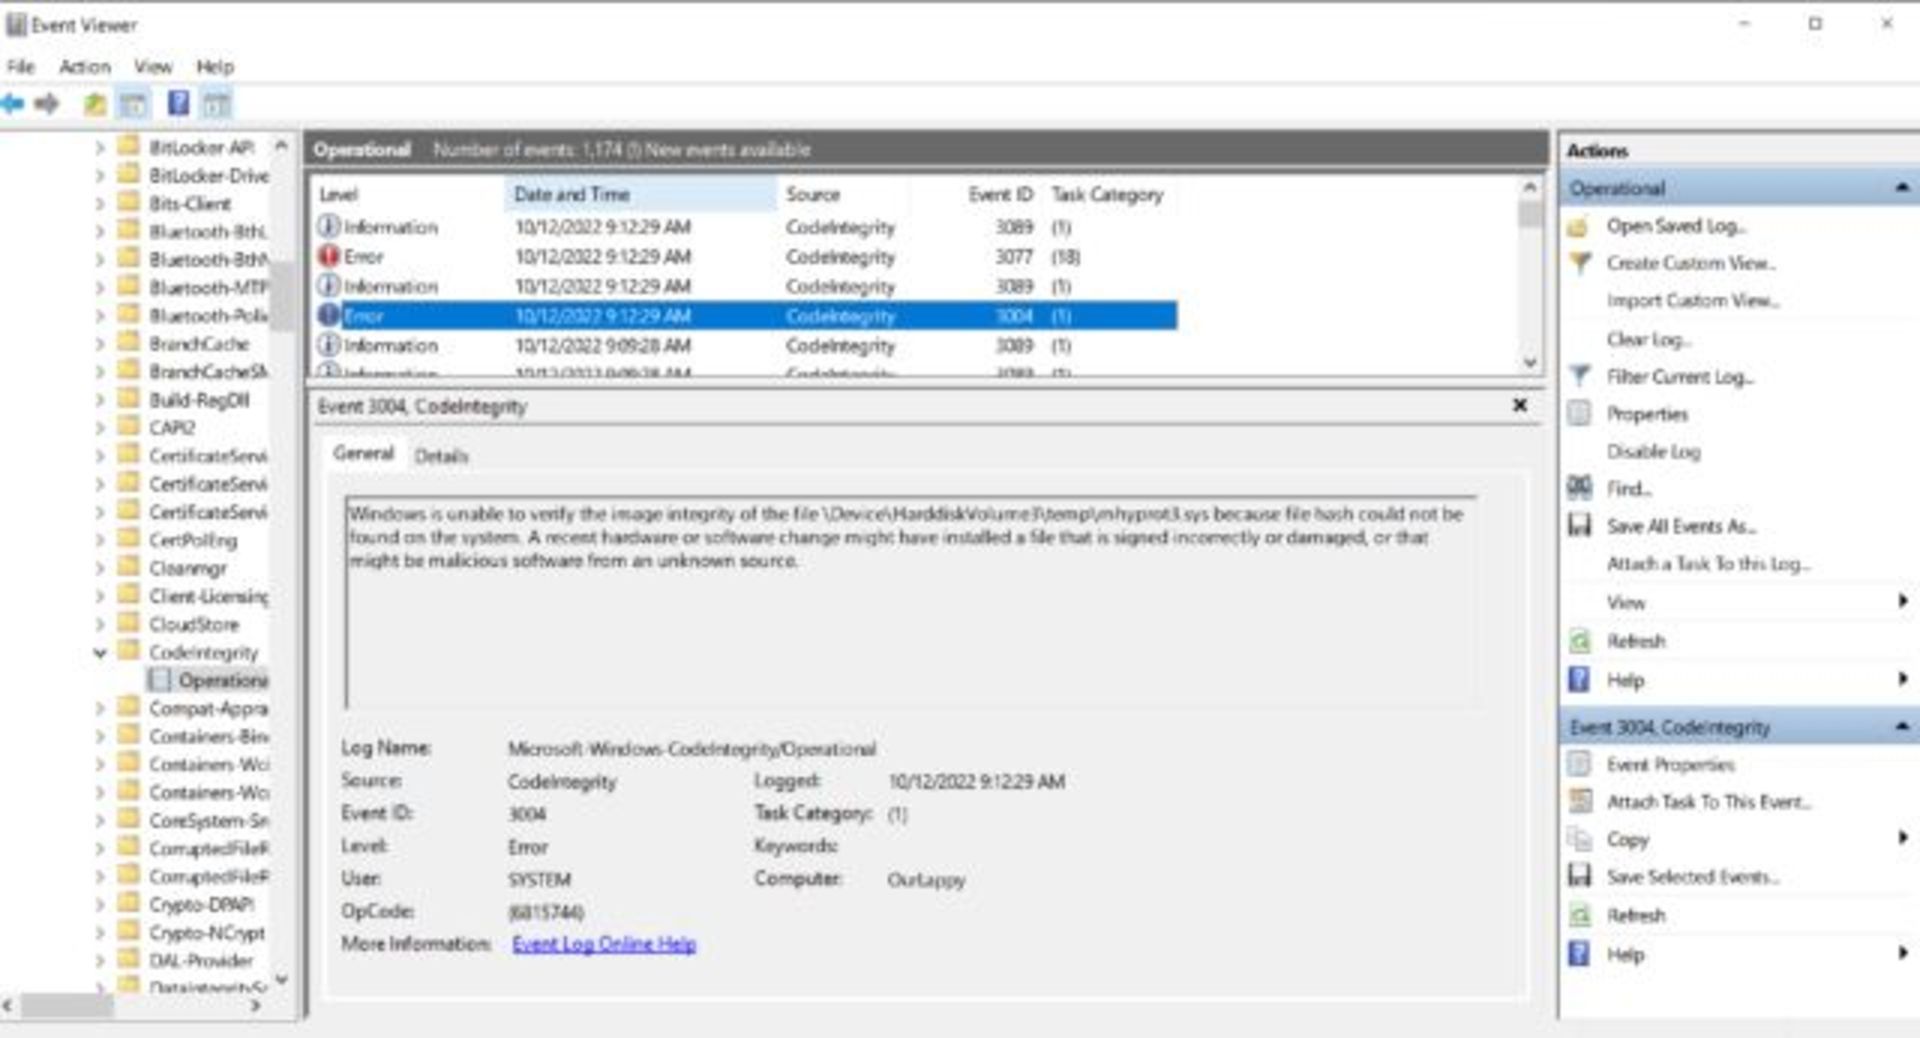Go forward using the toolbar forward arrow
The width and height of the screenshot is (1920, 1038).
tap(46, 103)
